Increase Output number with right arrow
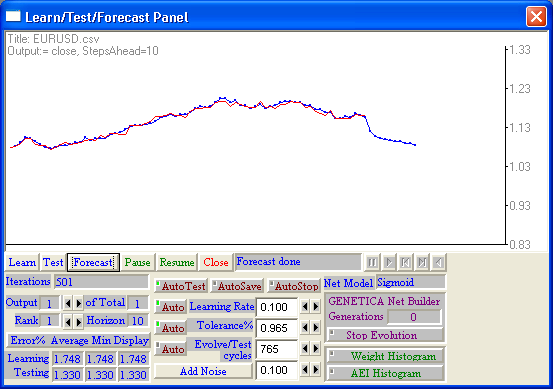The height and width of the screenshot is (389, 553). [78, 303]
